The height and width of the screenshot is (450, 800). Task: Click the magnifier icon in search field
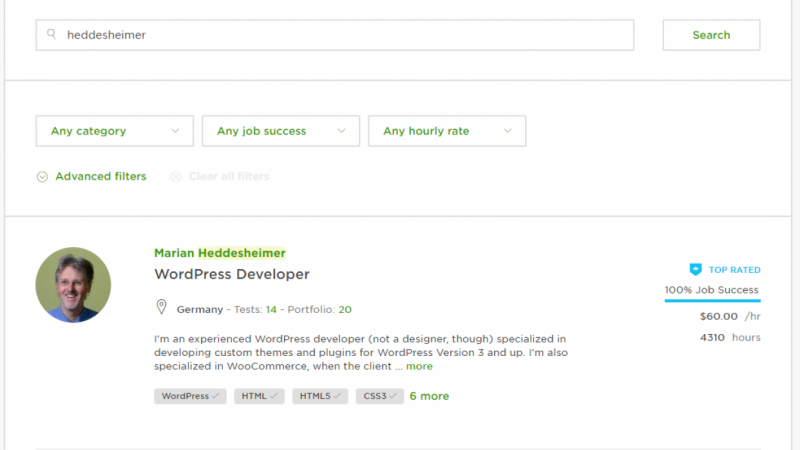tap(52, 34)
